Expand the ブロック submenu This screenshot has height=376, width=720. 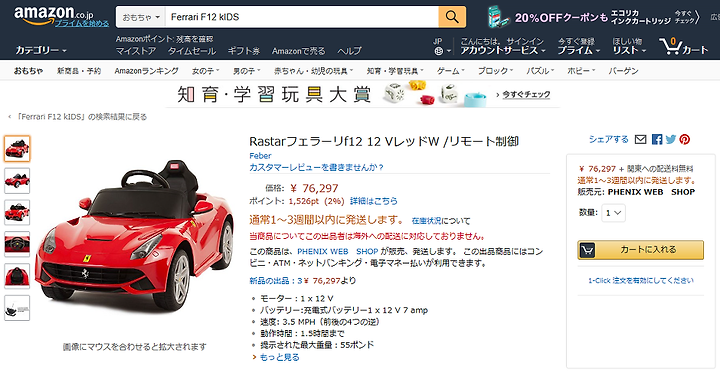click(495, 71)
